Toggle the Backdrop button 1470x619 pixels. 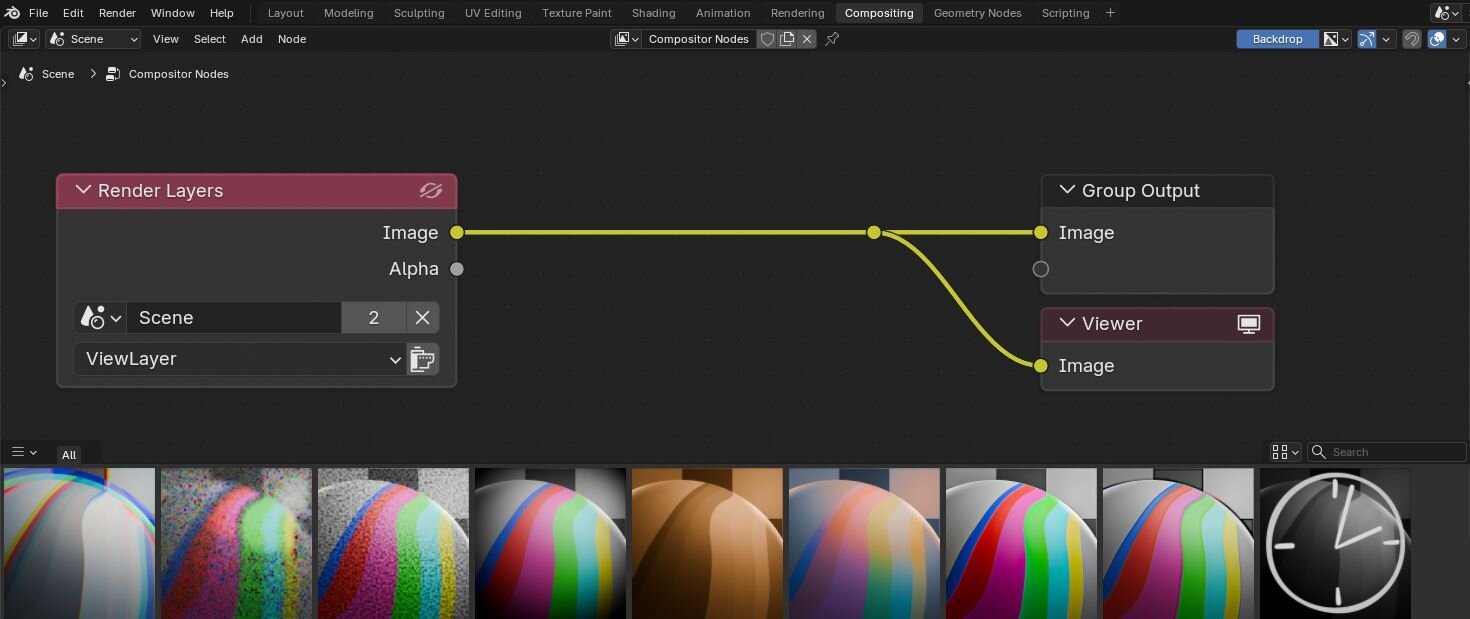(1277, 39)
